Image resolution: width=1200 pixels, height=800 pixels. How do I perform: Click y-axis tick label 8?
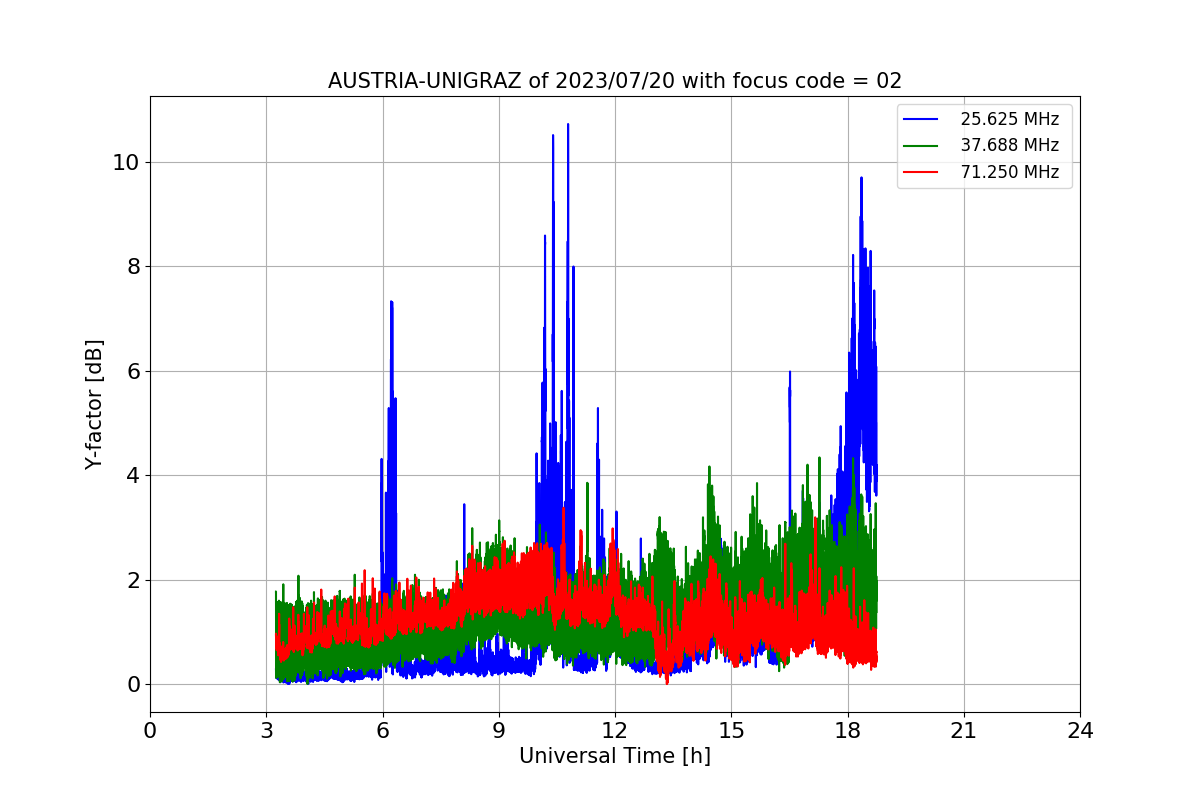pos(132,267)
